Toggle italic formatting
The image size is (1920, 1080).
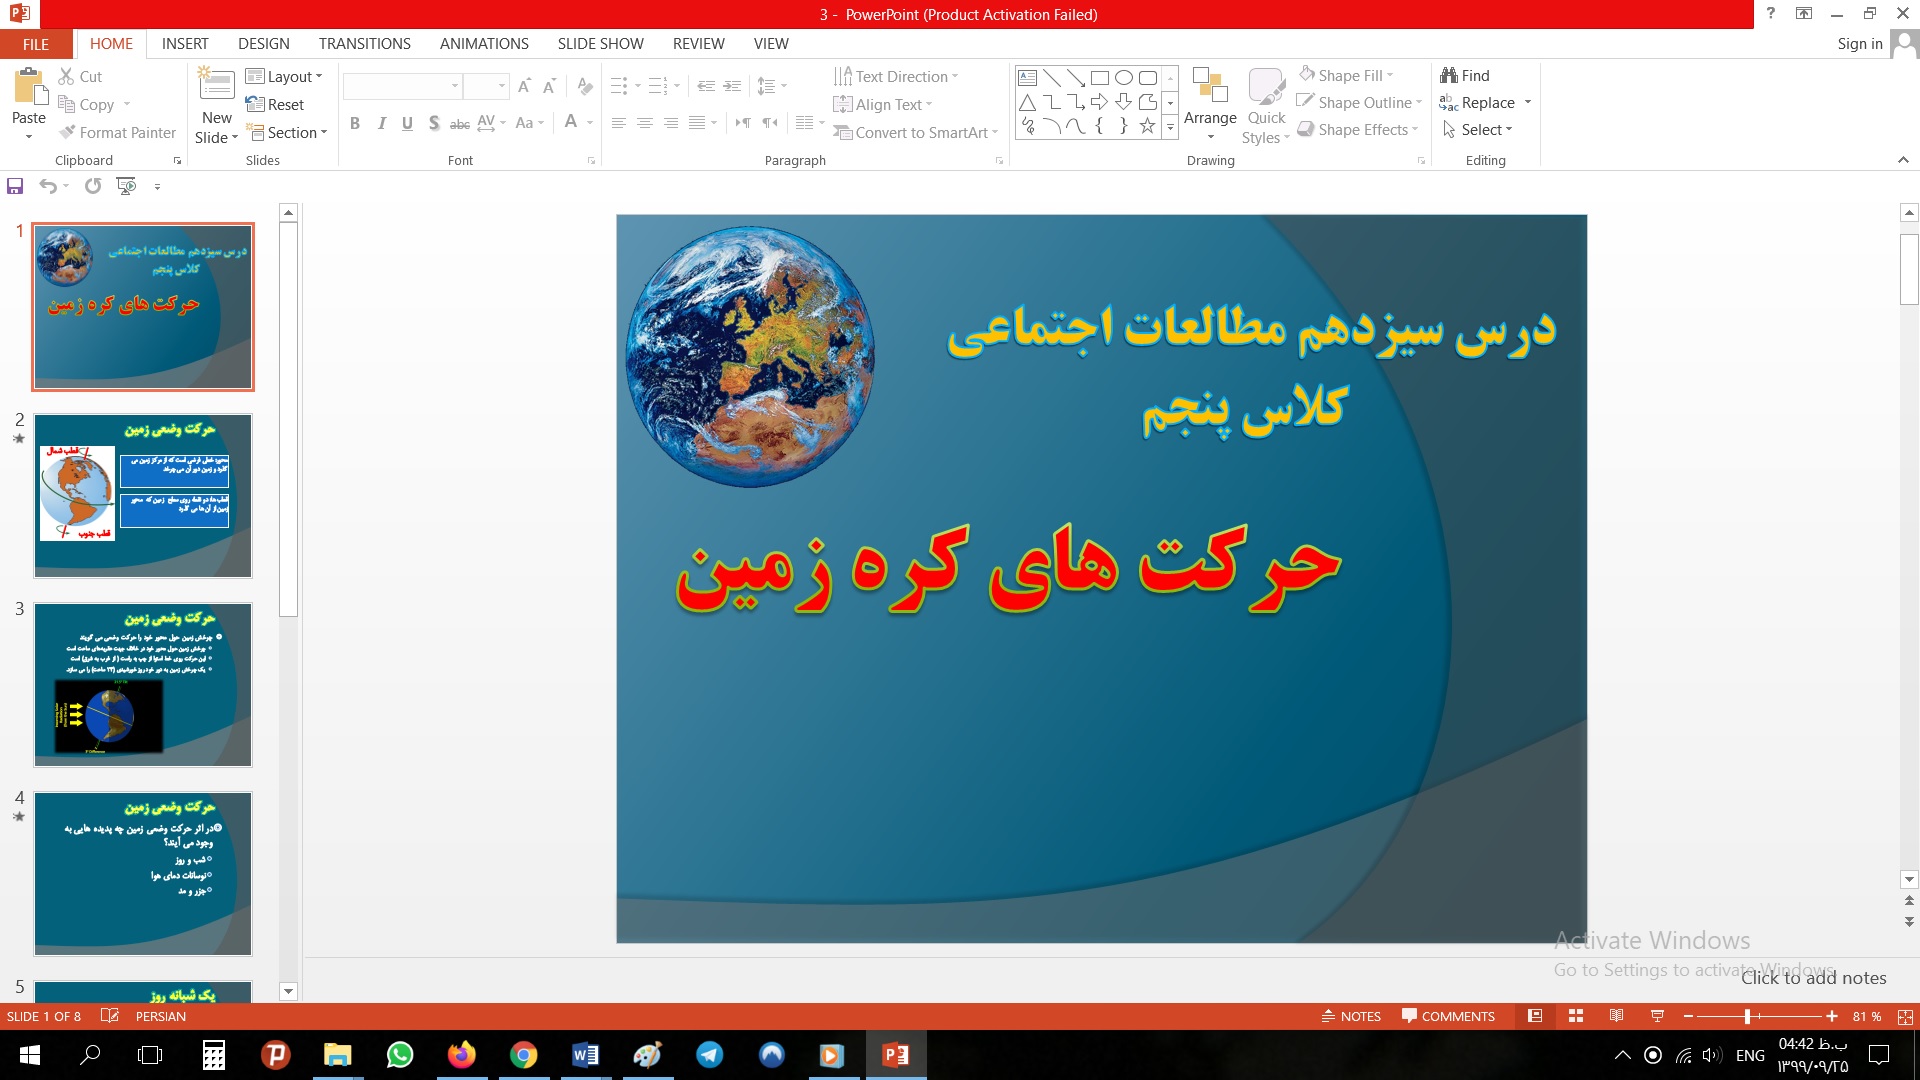click(381, 124)
